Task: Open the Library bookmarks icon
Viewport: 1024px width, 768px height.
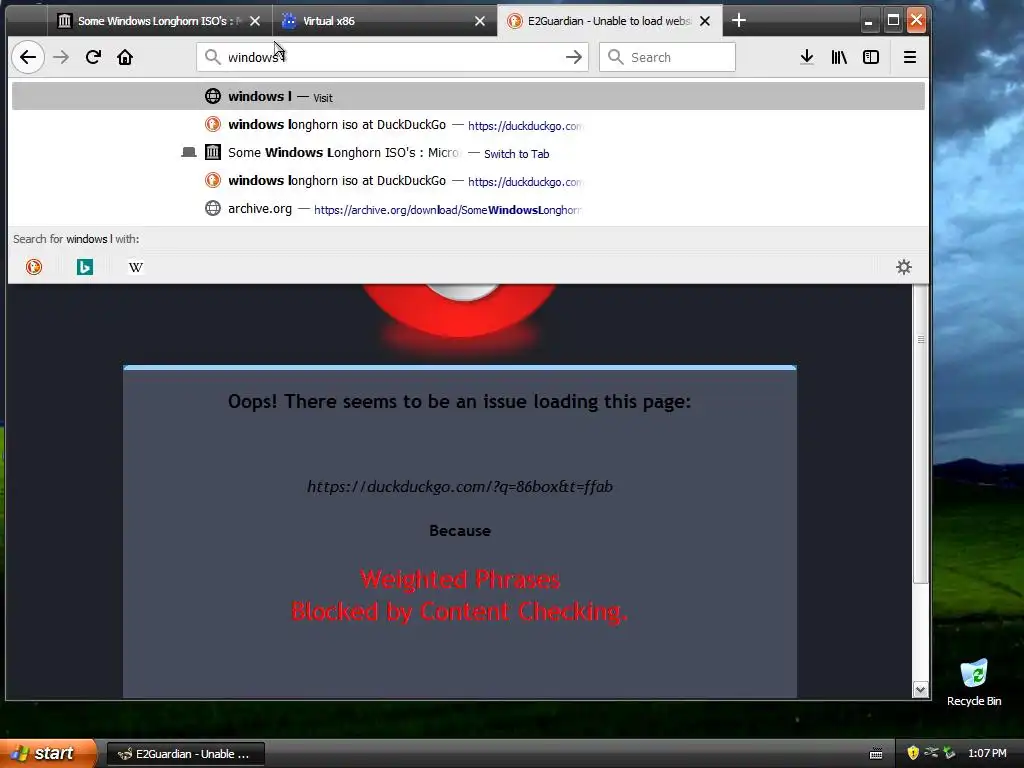Action: coord(839,57)
